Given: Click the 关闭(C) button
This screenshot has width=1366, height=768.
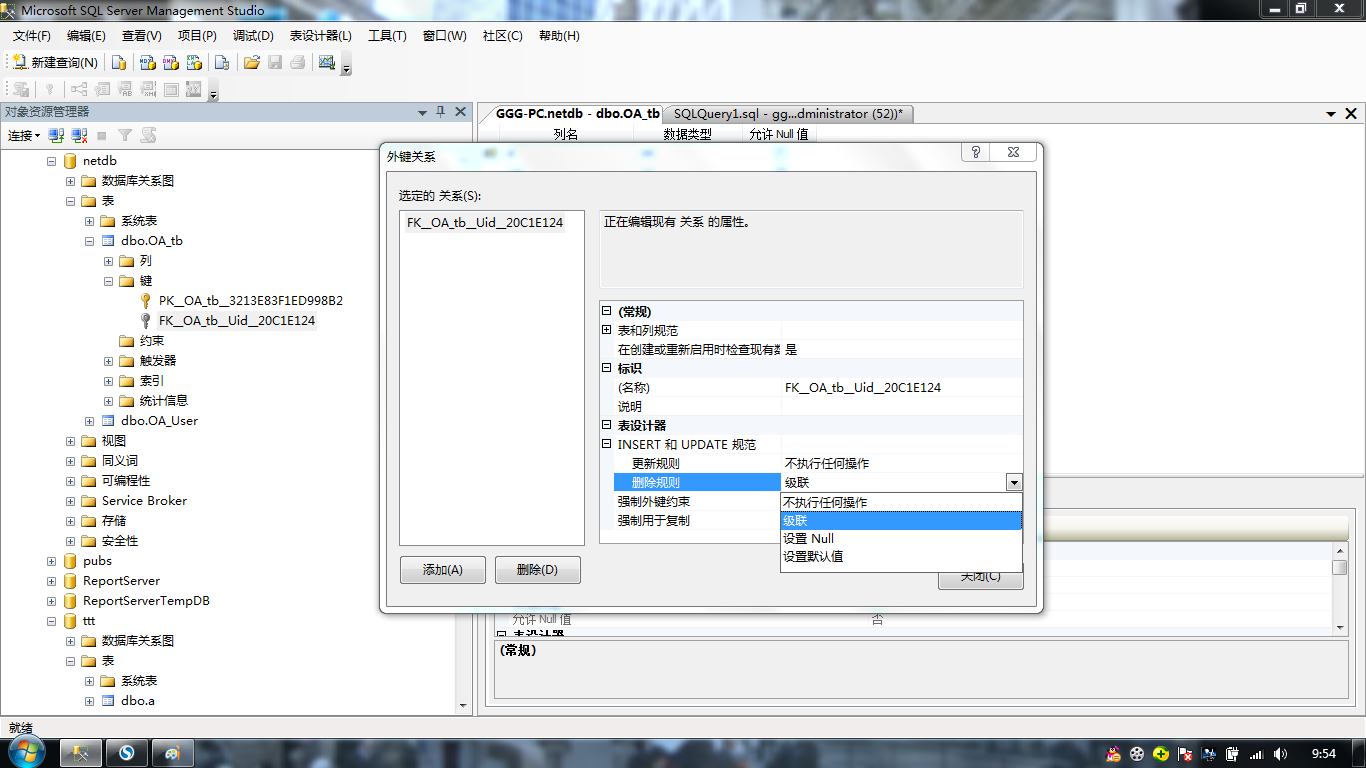Looking at the screenshot, I should pyautogui.click(x=979, y=580).
